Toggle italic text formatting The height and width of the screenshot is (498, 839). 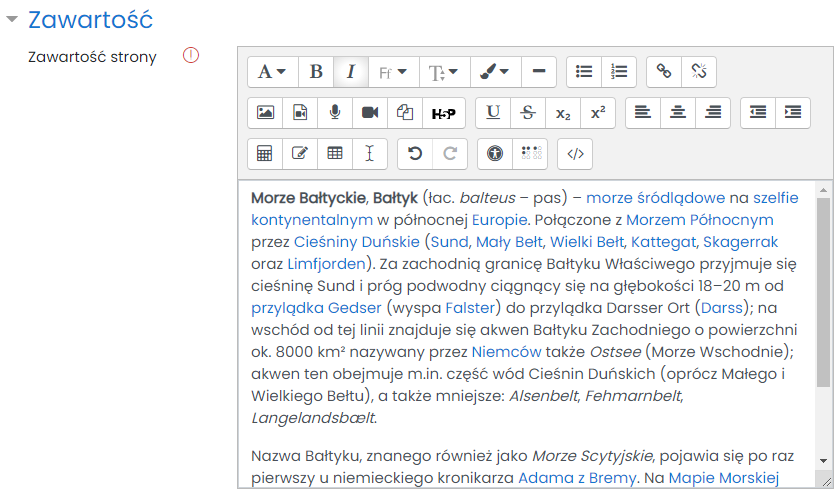point(350,72)
